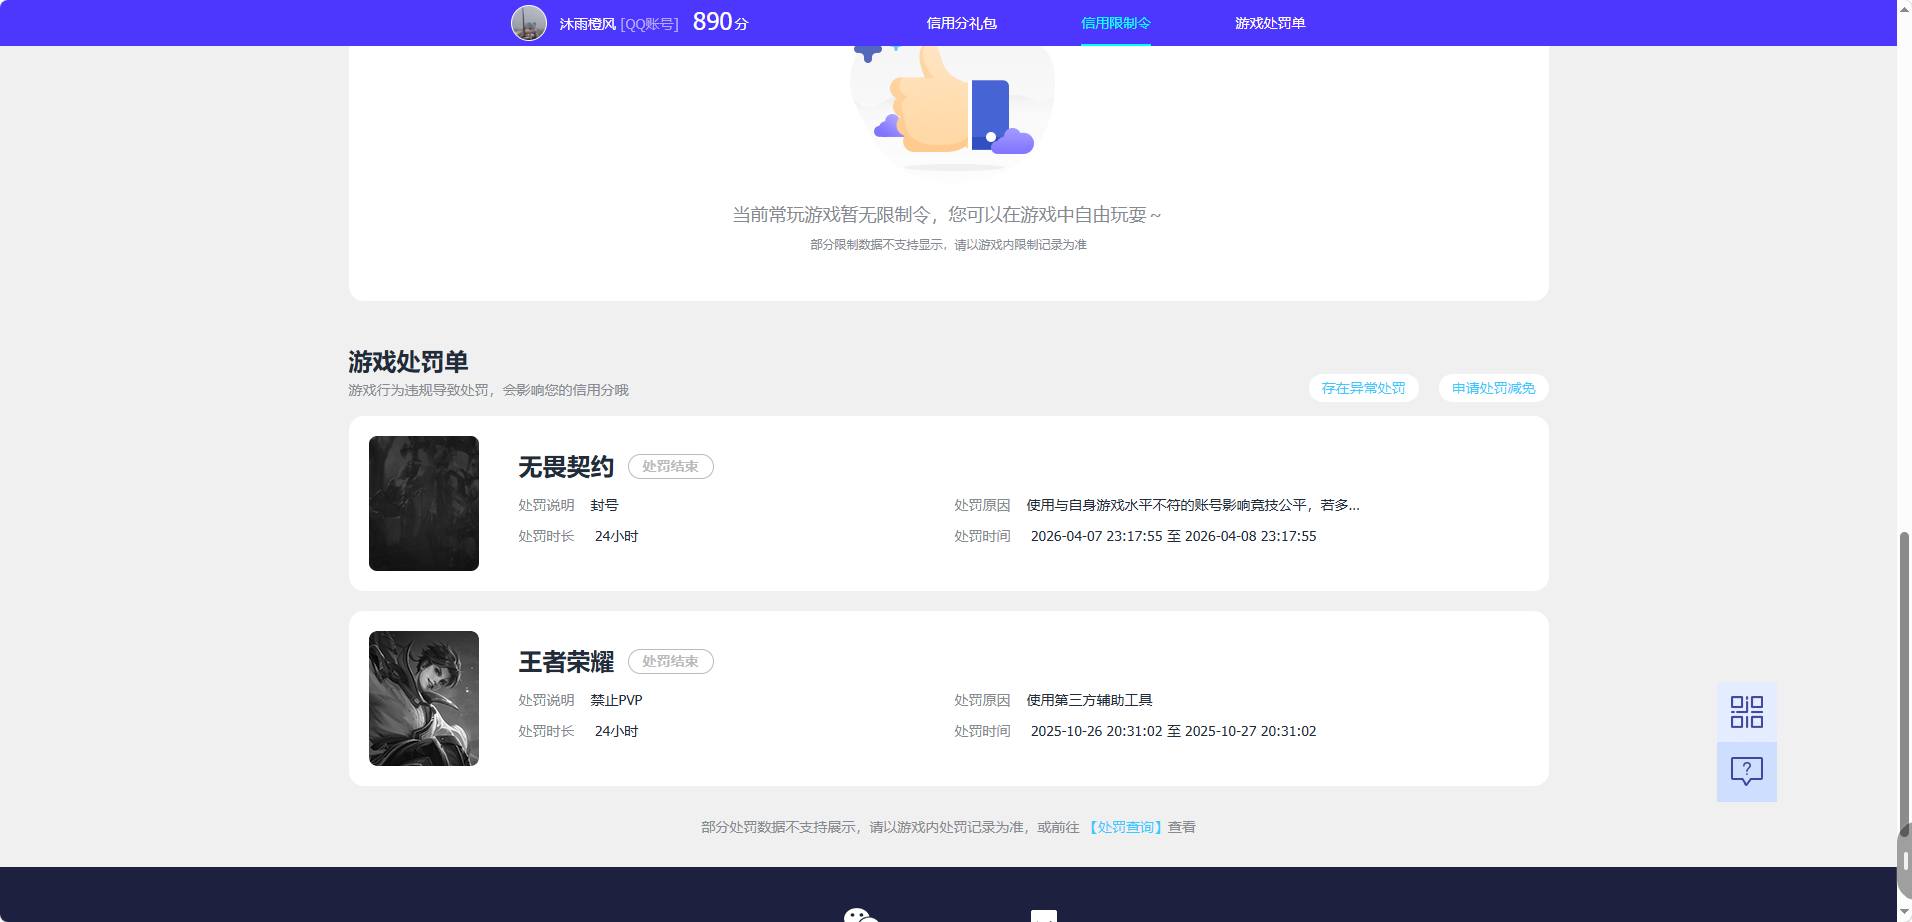Click the 王者荣耀 game title
Image resolution: width=1912 pixels, height=922 pixels.
pyautogui.click(x=566, y=662)
